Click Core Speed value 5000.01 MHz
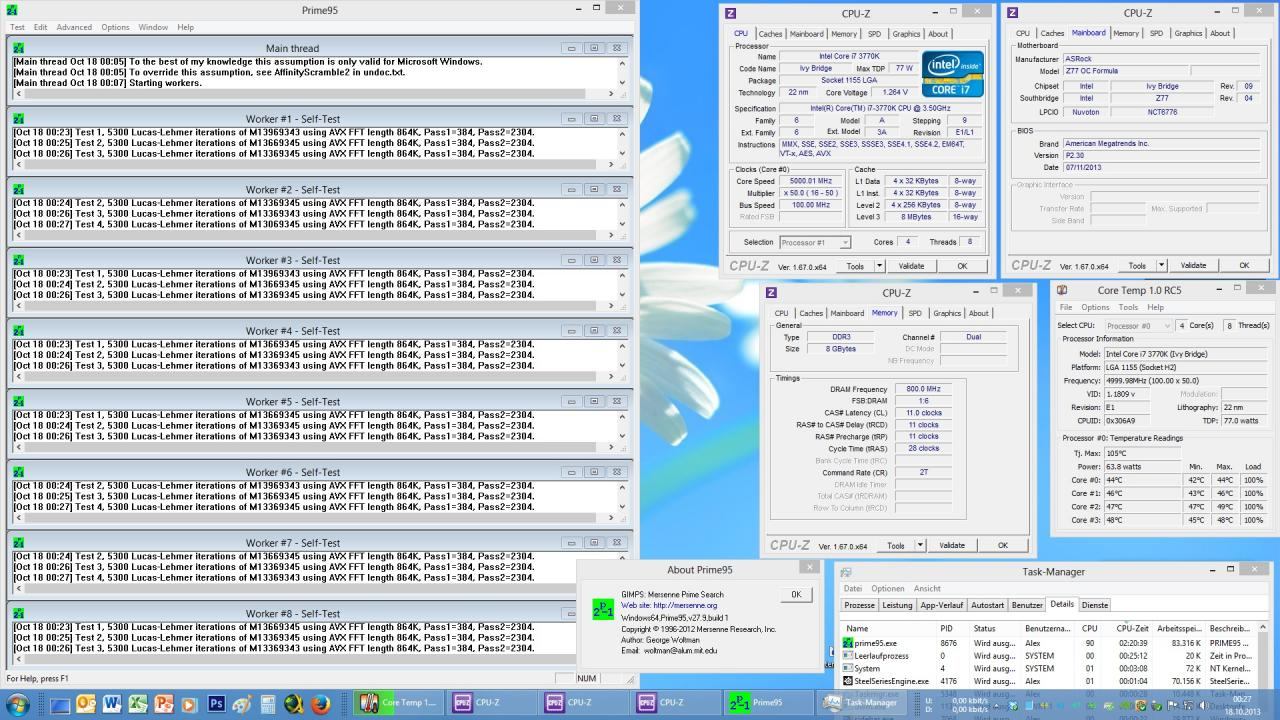 (811, 181)
